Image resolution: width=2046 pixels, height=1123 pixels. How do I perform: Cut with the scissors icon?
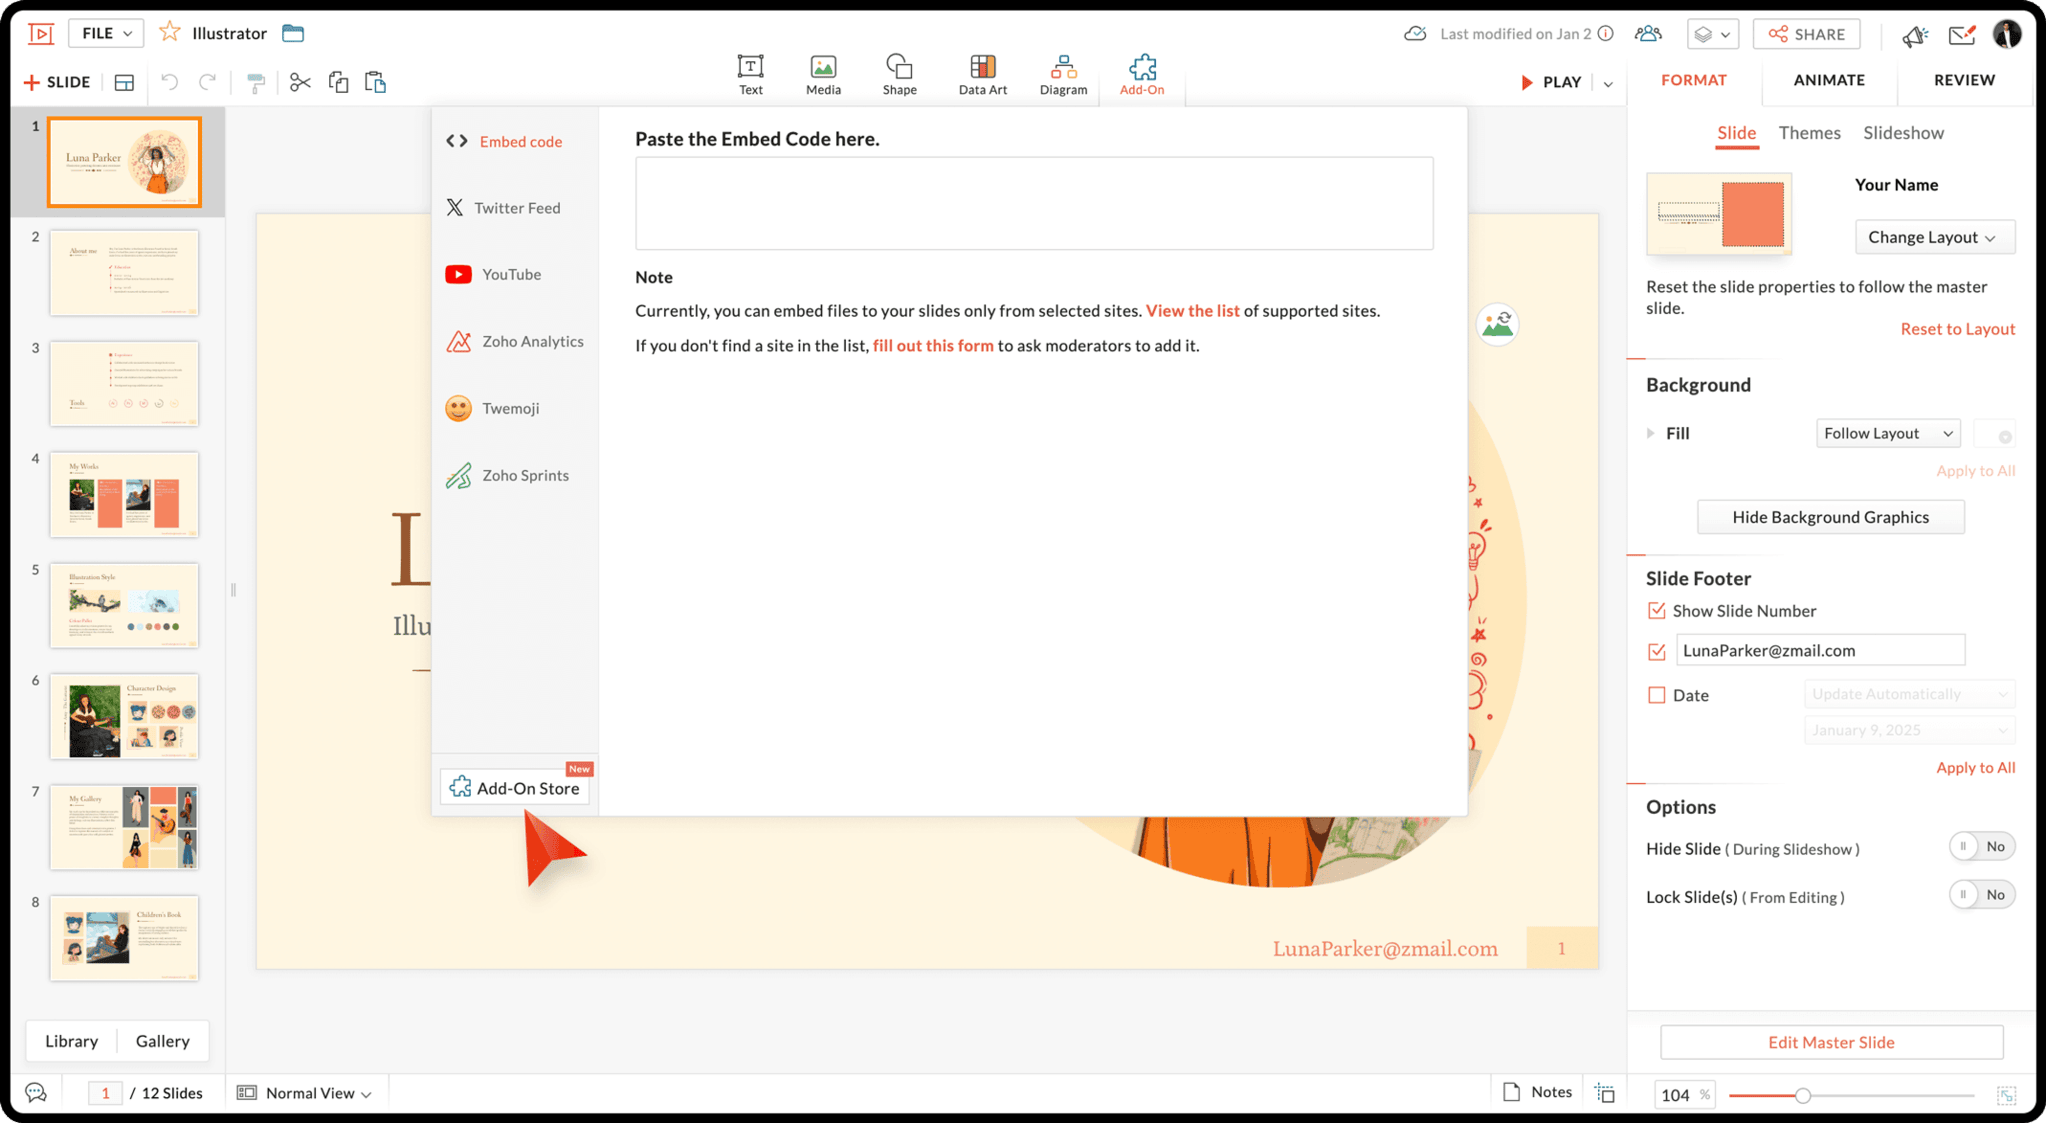point(300,82)
